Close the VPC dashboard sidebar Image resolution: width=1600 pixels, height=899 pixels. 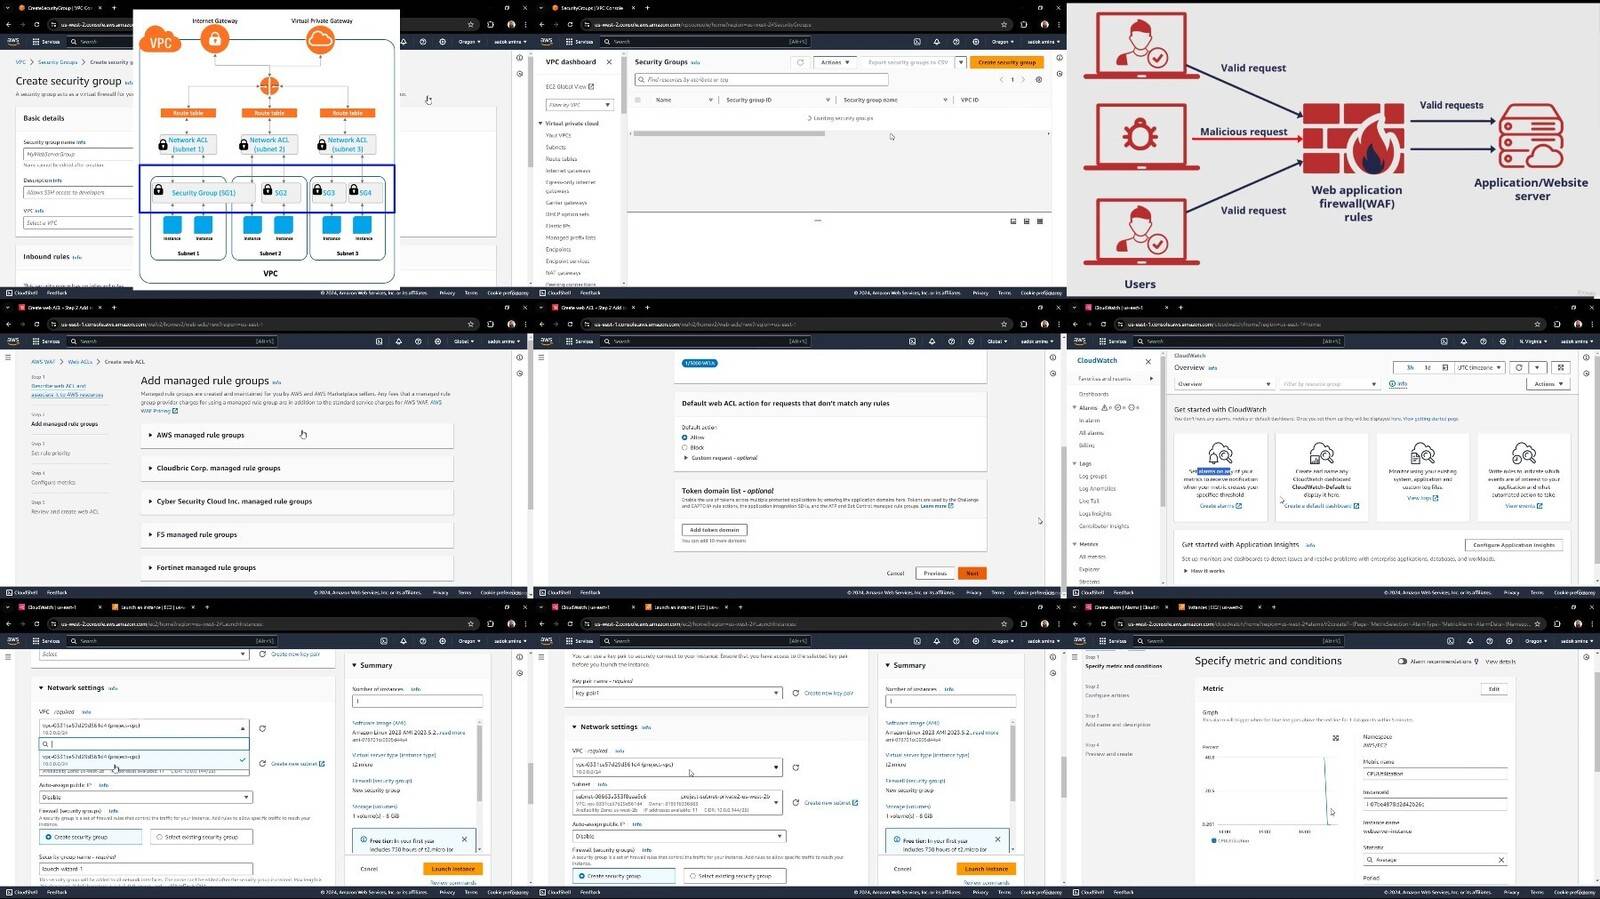(x=609, y=62)
